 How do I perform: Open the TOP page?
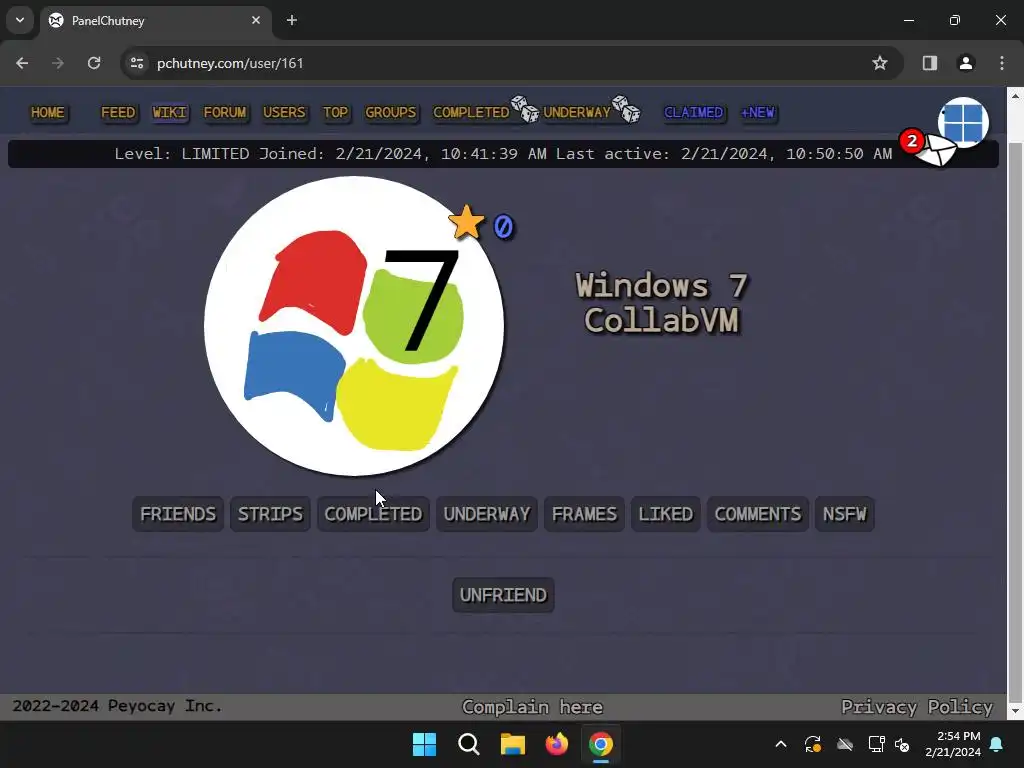tap(336, 112)
